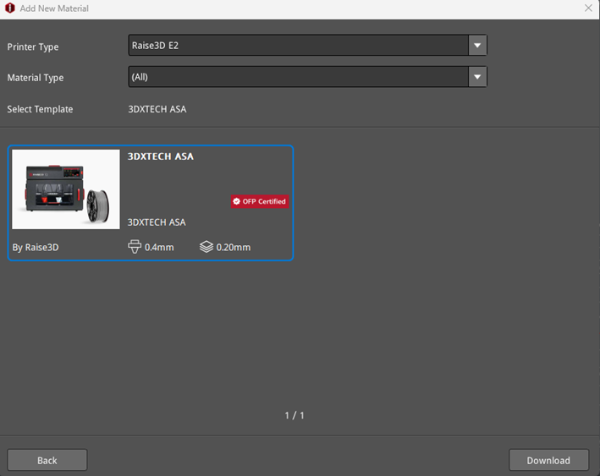
Task: Click the Raise3D app icon in title bar
Action: click(9, 9)
